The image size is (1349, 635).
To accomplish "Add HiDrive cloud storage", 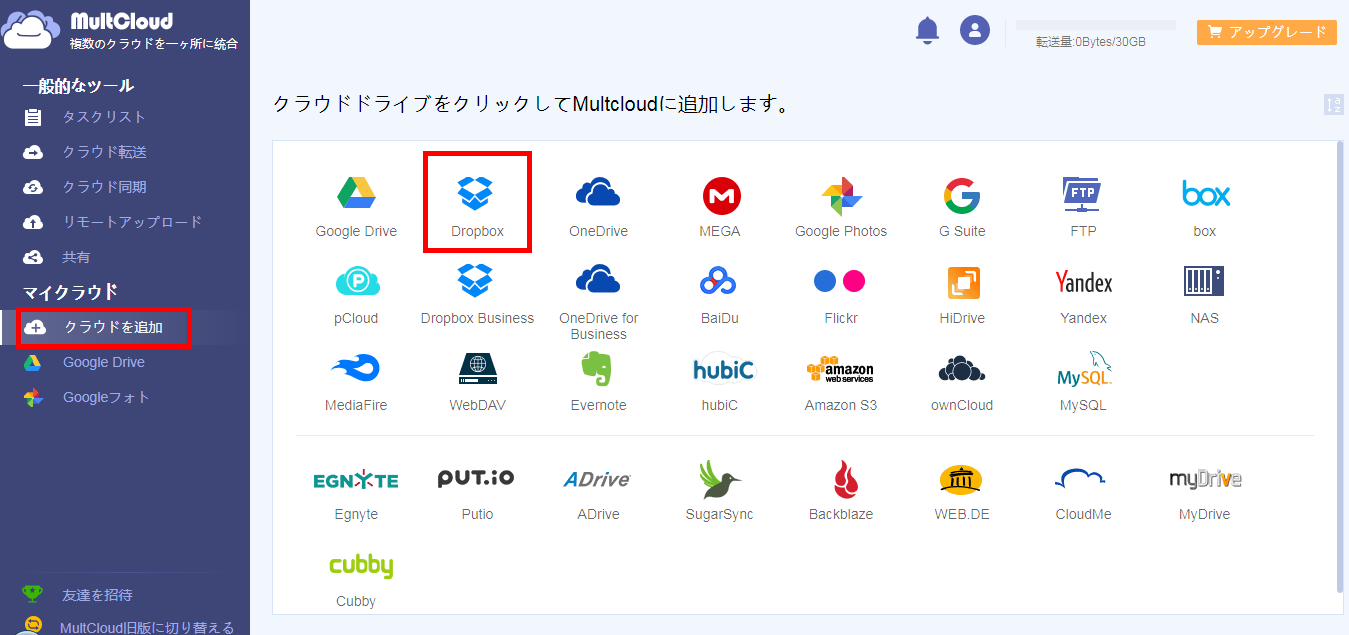I will [x=962, y=294].
